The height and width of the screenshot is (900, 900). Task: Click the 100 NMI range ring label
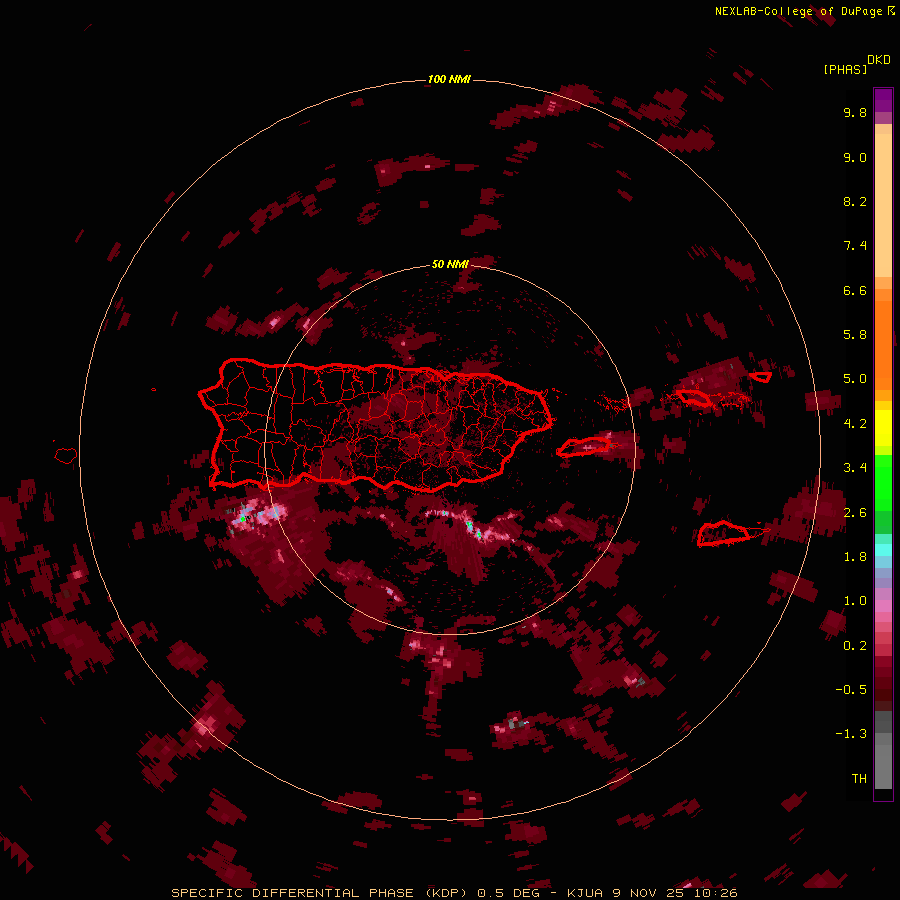point(449,79)
